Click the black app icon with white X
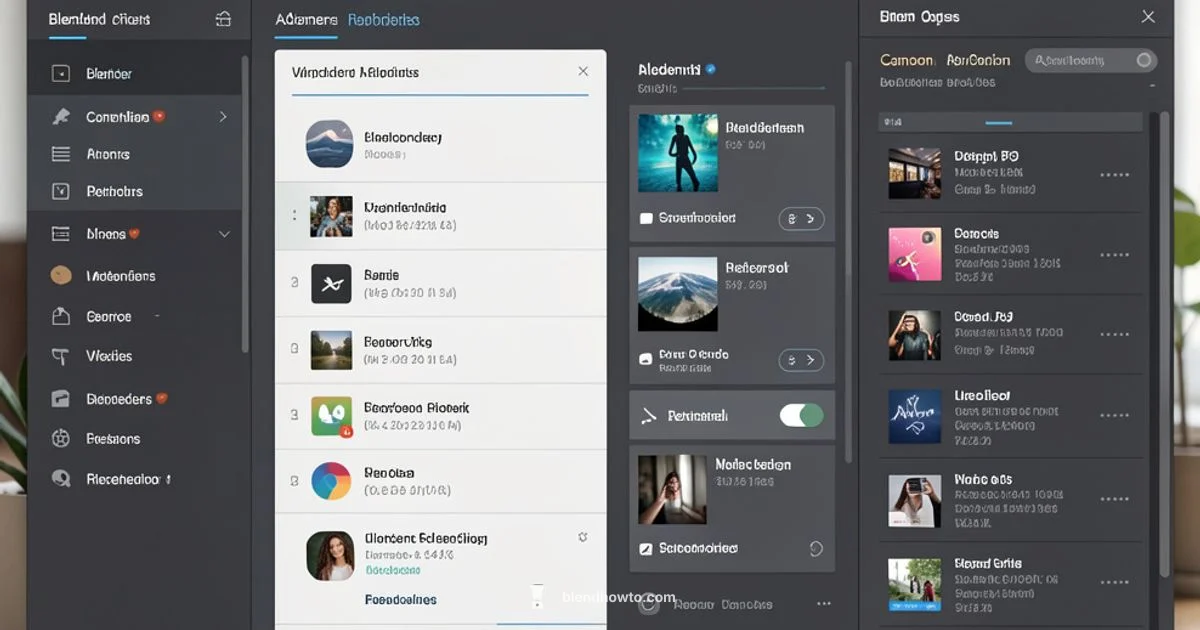 point(331,284)
